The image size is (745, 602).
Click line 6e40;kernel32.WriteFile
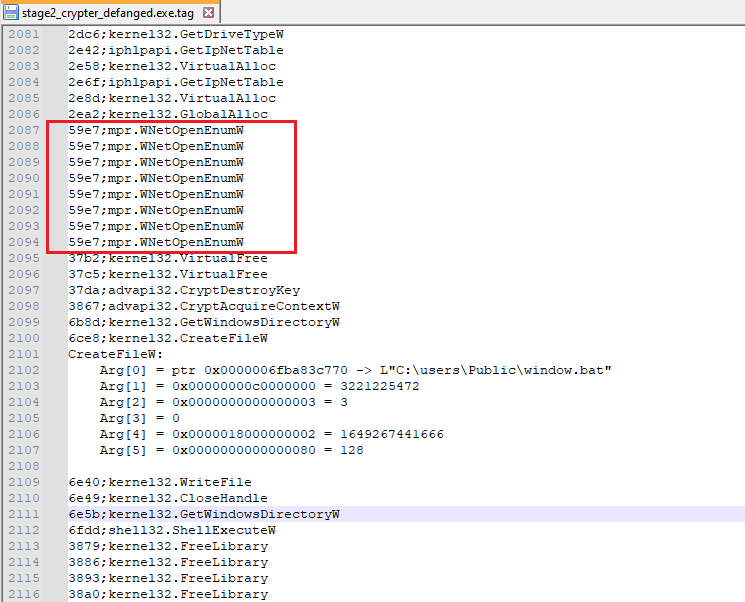tap(160, 482)
